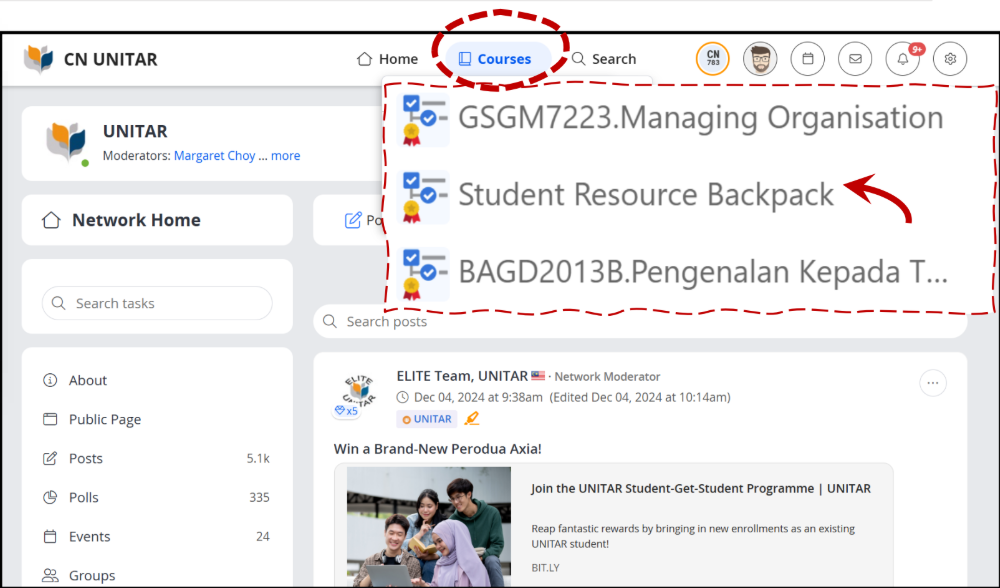Open the notifications bell icon
The image size is (1000, 588).
tap(902, 59)
